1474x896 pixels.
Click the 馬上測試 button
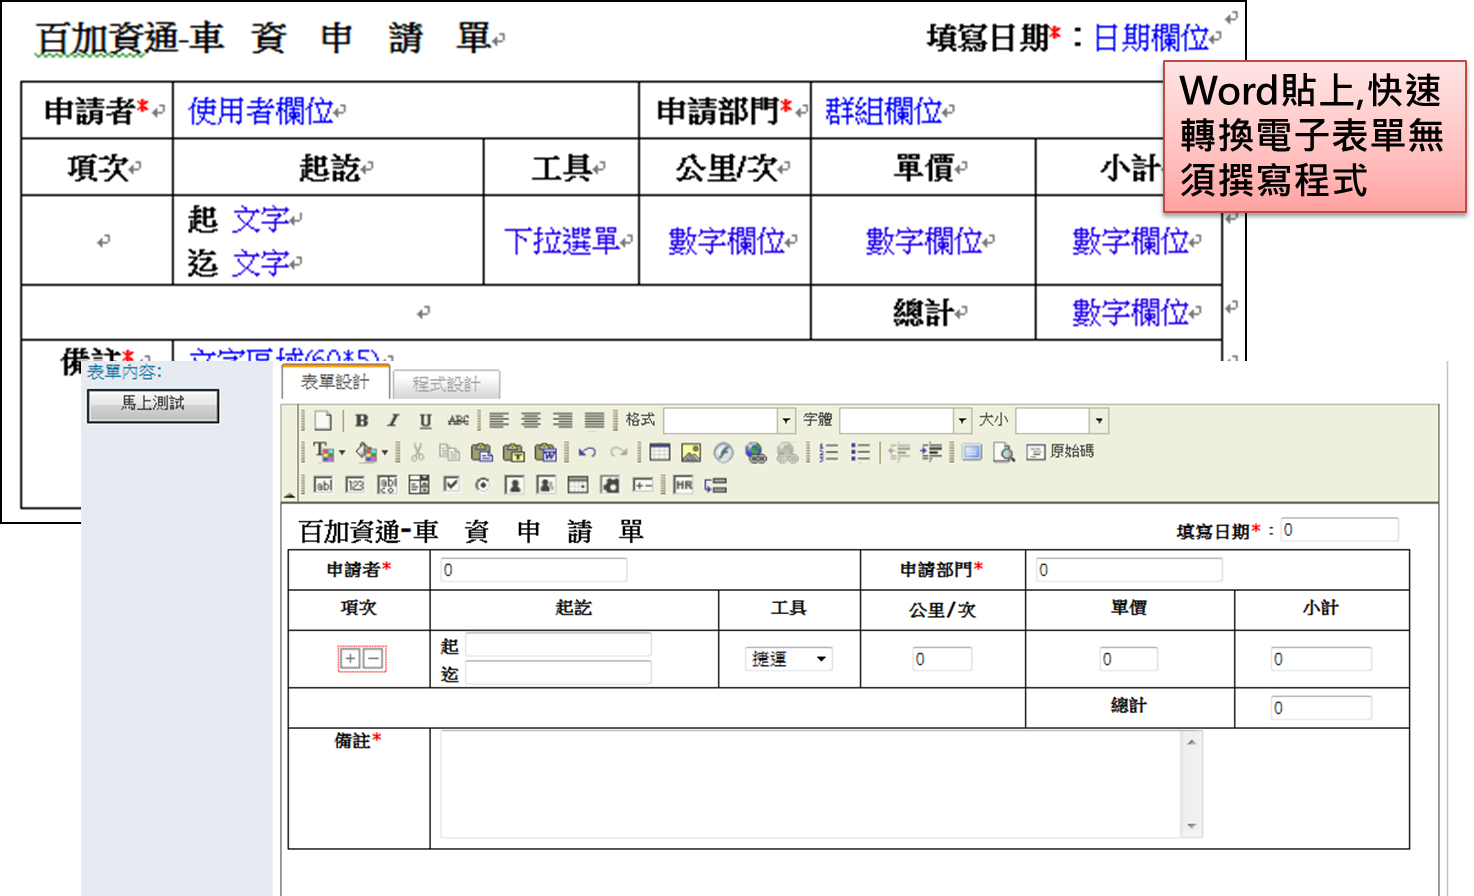[x=153, y=404]
